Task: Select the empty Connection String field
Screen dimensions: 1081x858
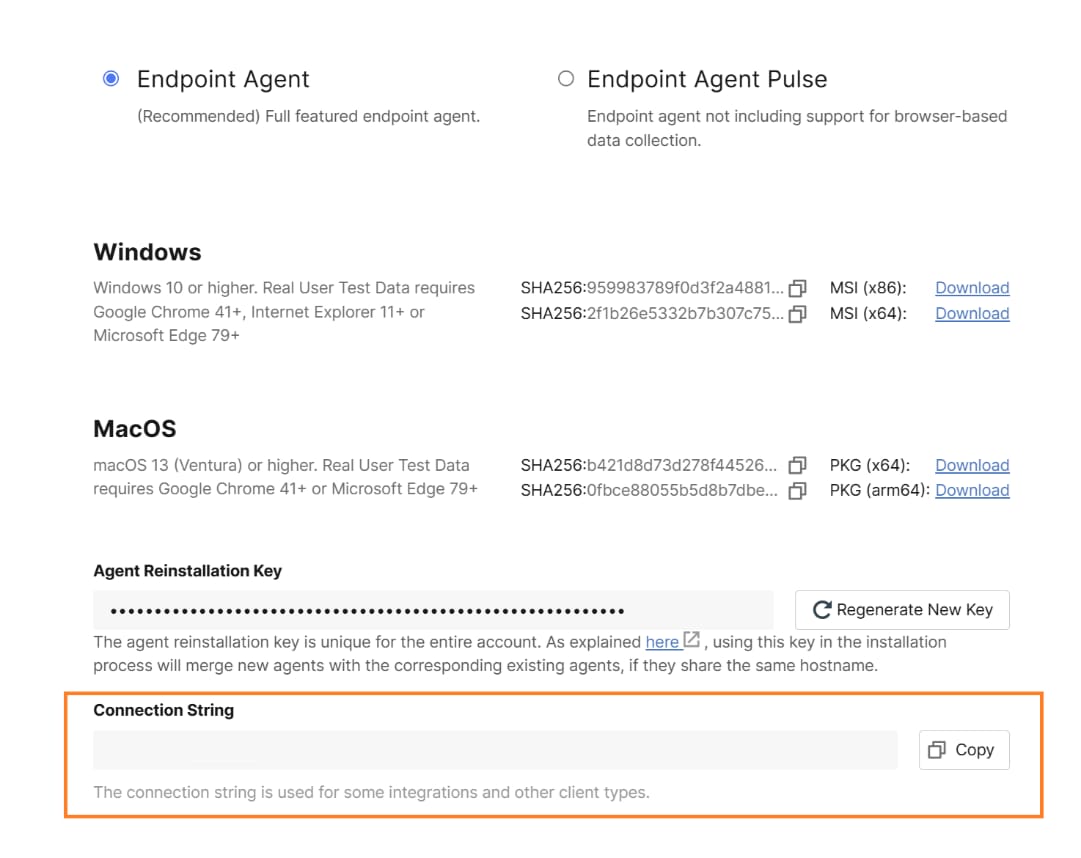Action: click(495, 749)
